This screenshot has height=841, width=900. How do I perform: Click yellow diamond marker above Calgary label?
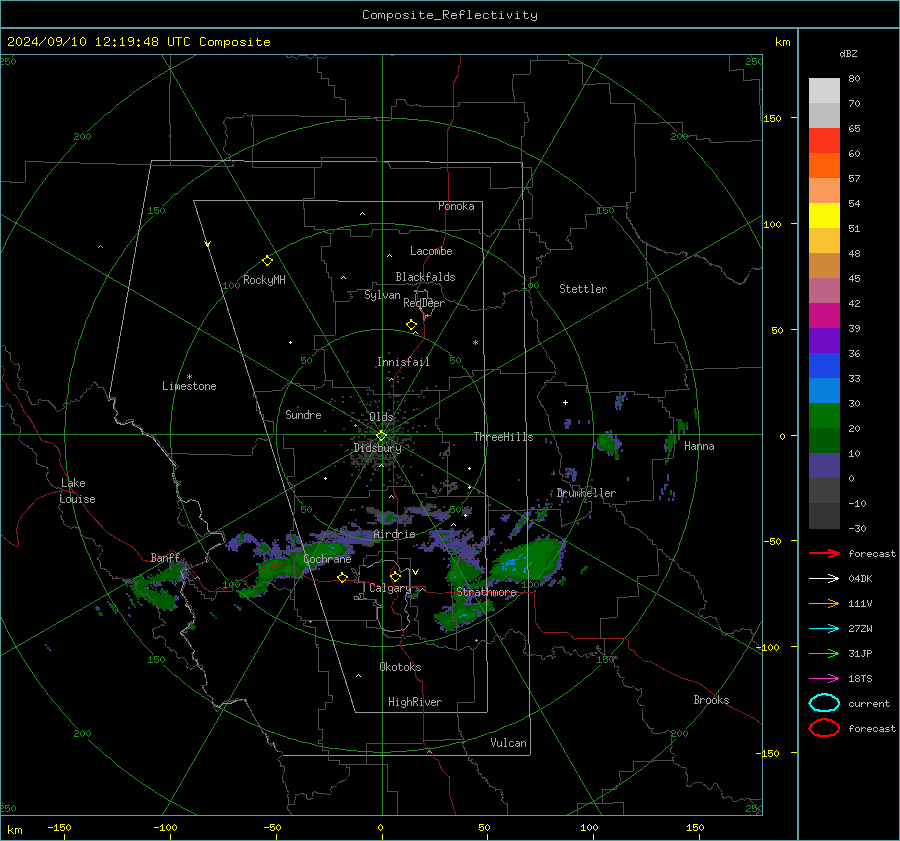pos(395,576)
